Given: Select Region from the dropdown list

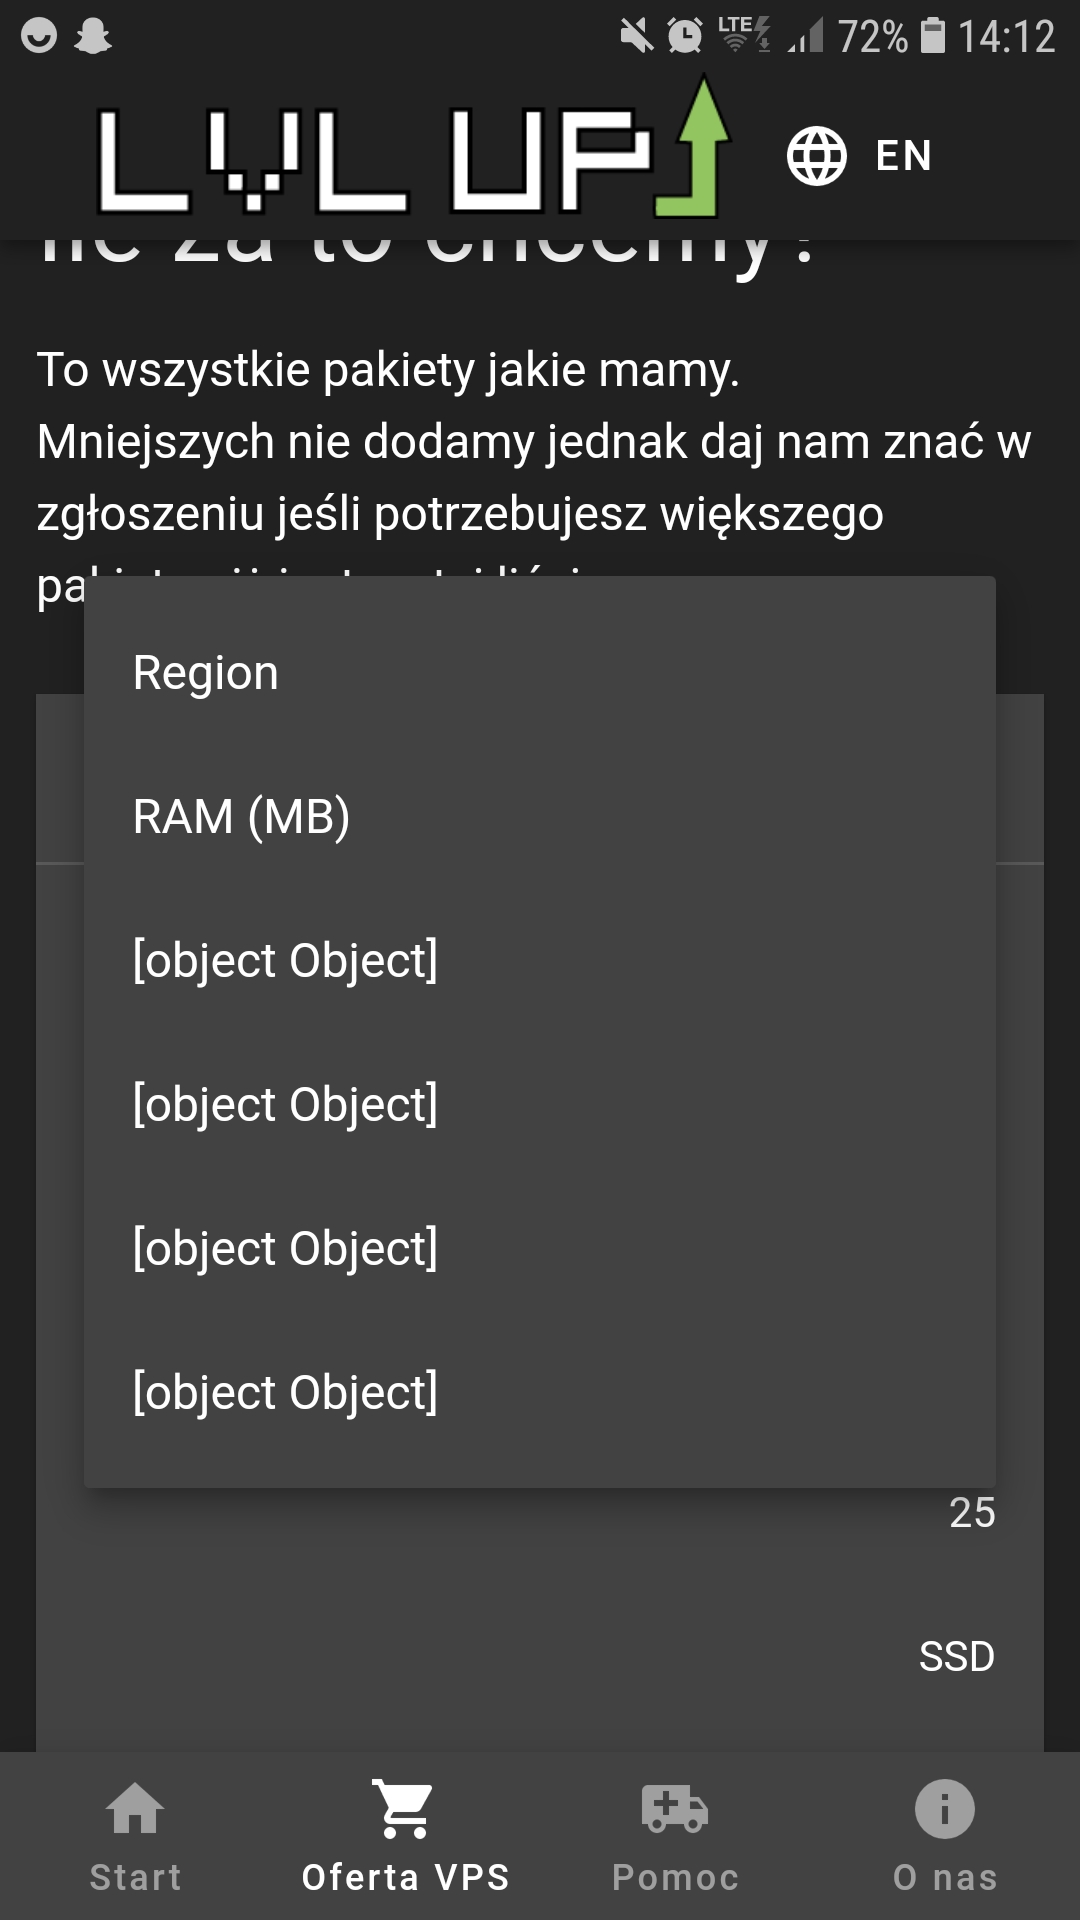Looking at the screenshot, I should [206, 673].
